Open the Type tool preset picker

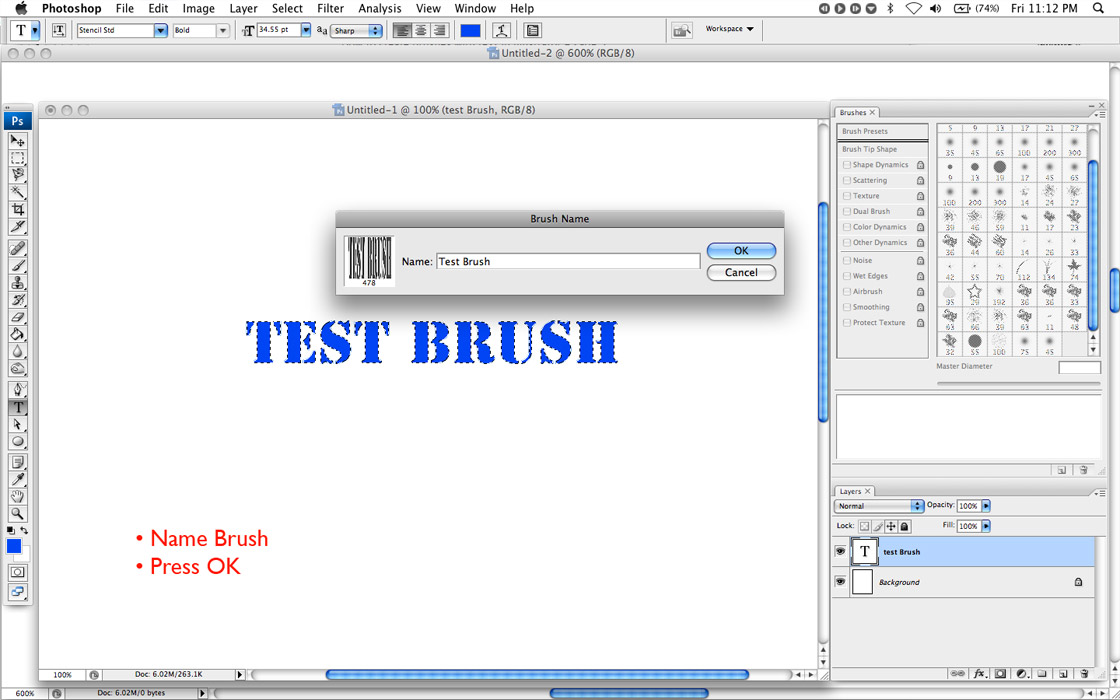point(35,31)
